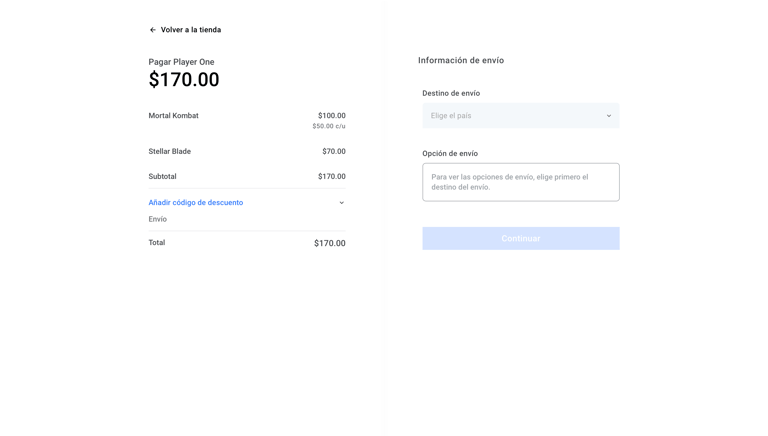
Task: Click the "$50.00 c/u" unit price text
Action: (x=328, y=127)
